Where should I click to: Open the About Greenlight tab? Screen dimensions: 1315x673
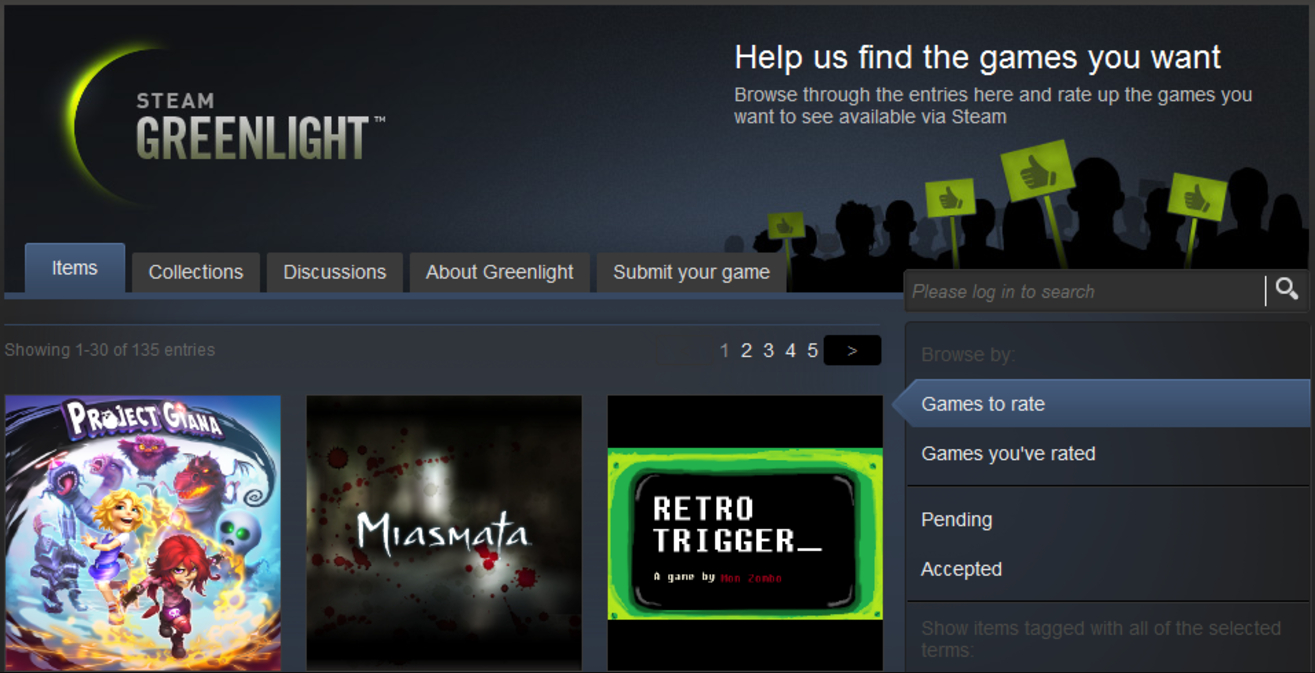click(x=500, y=272)
